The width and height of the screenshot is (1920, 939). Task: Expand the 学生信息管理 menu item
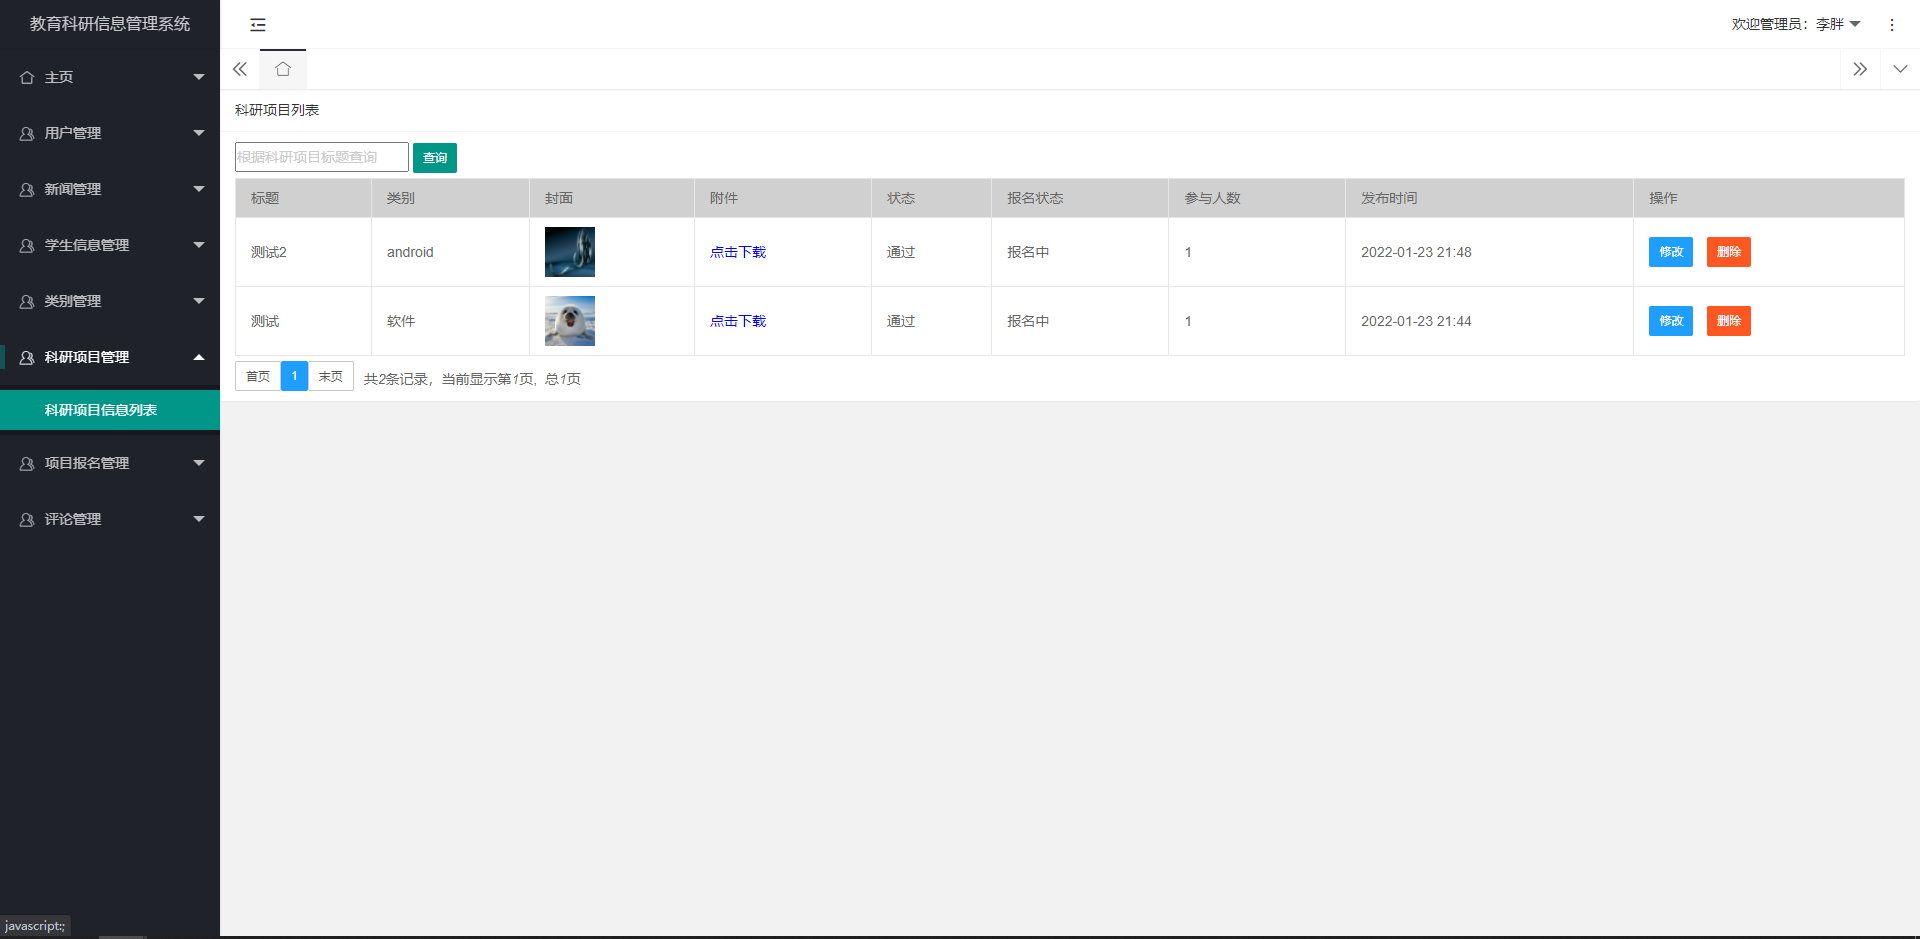tap(110, 245)
